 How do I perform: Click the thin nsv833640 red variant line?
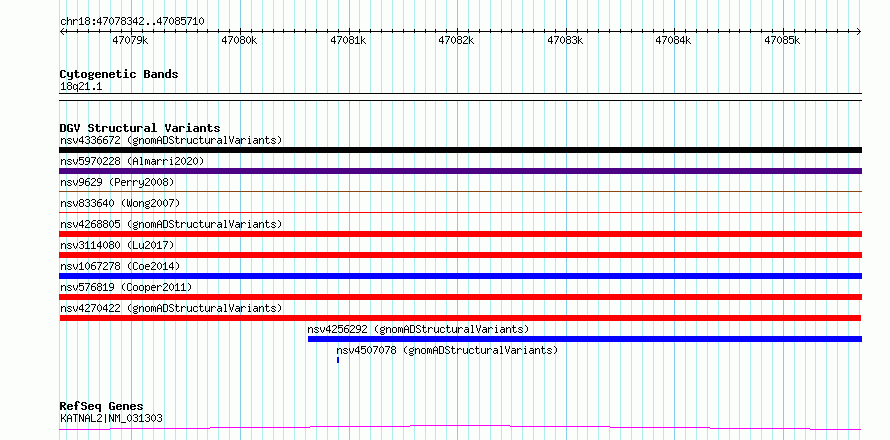tap(460, 213)
